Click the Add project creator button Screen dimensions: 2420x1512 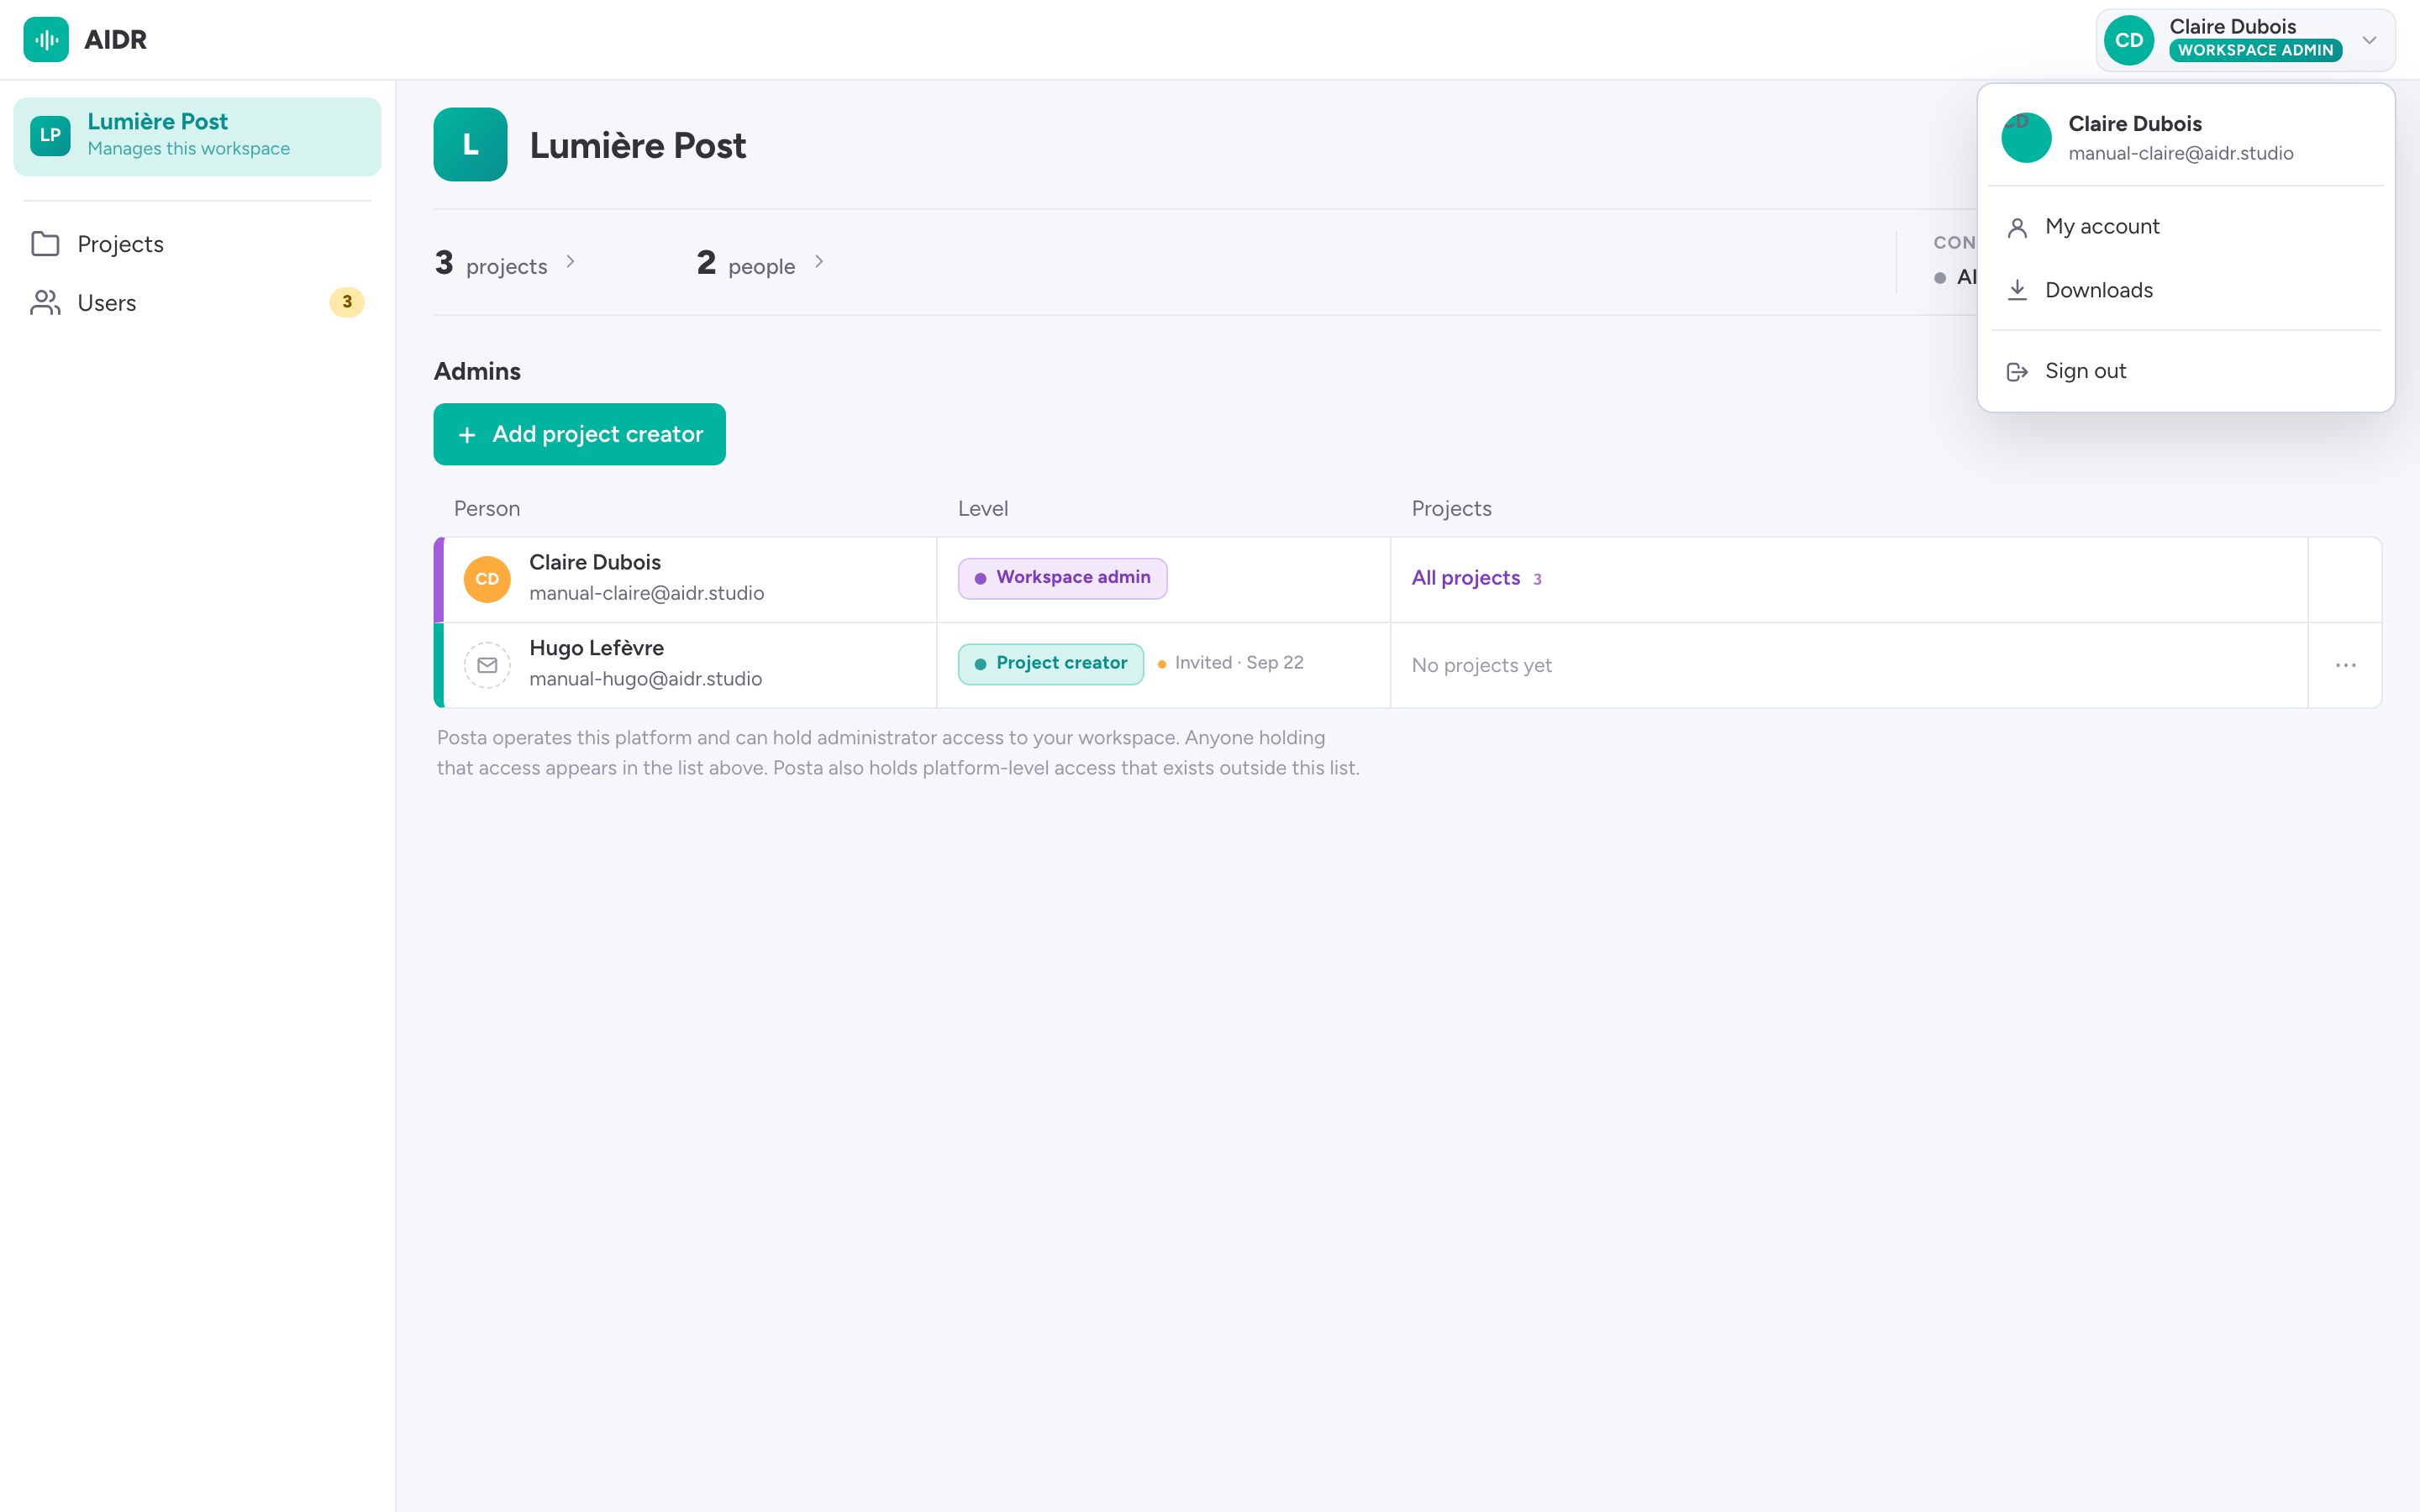[x=579, y=434]
